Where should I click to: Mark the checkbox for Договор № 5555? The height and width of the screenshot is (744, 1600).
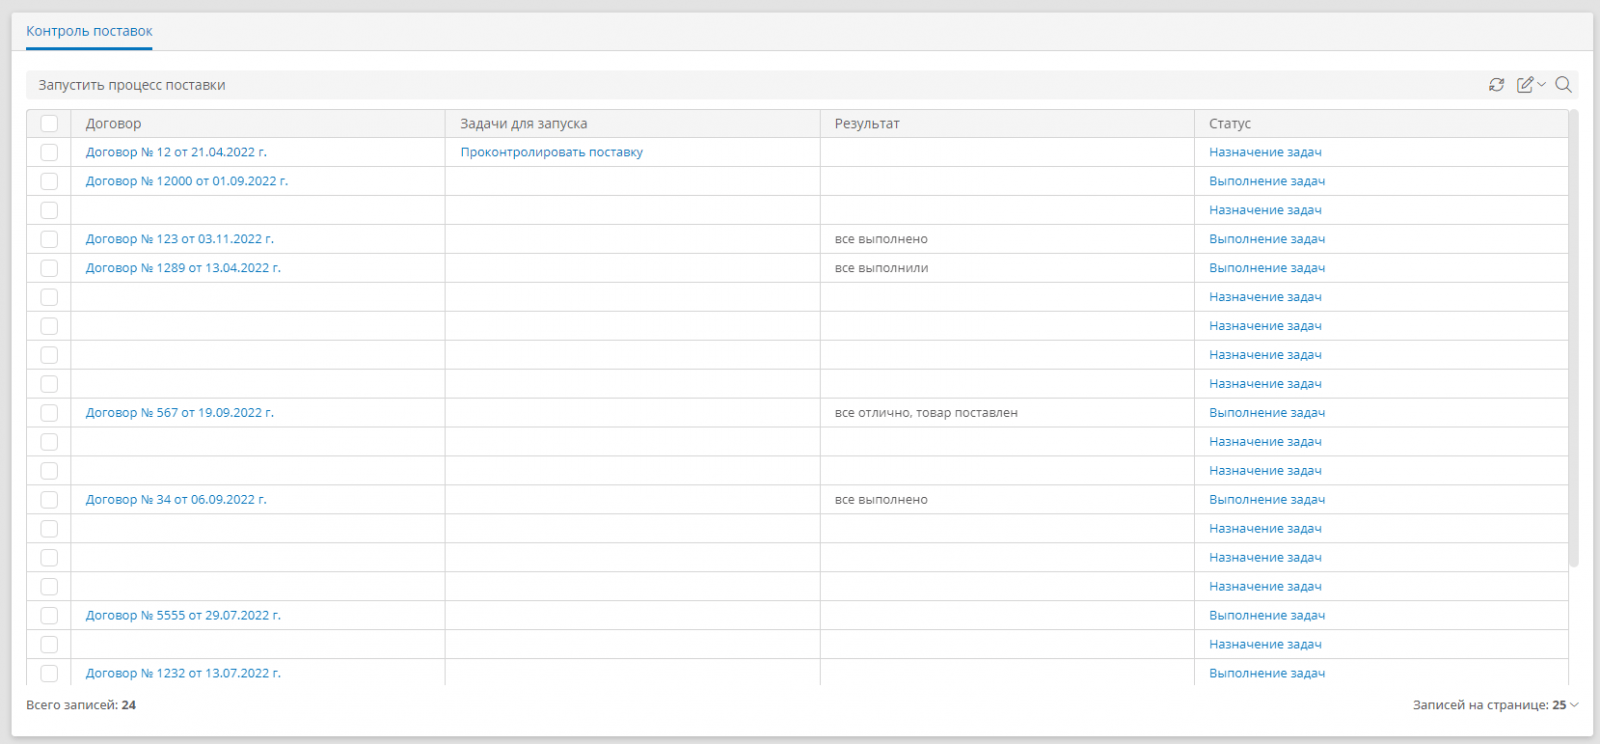49,616
